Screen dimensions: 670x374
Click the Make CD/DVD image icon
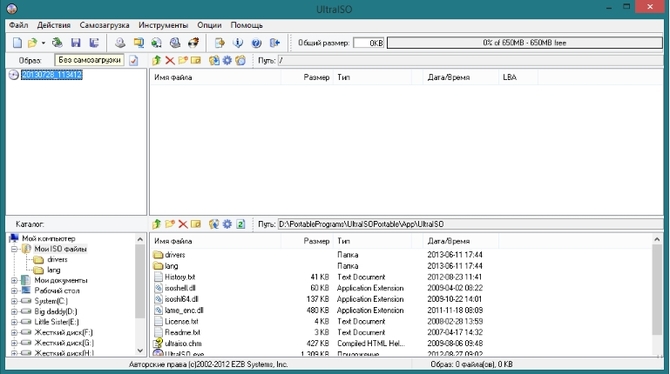click(x=120, y=43)
